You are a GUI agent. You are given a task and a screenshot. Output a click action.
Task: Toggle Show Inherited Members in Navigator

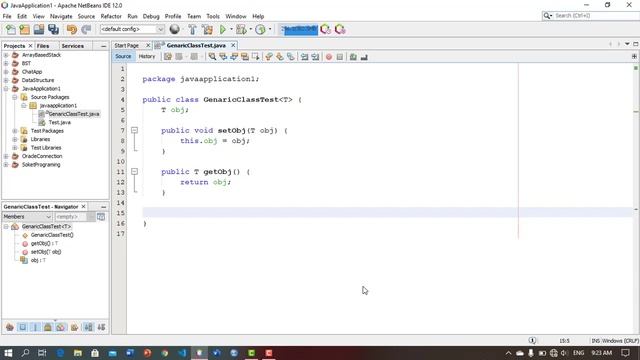point(10,327)
